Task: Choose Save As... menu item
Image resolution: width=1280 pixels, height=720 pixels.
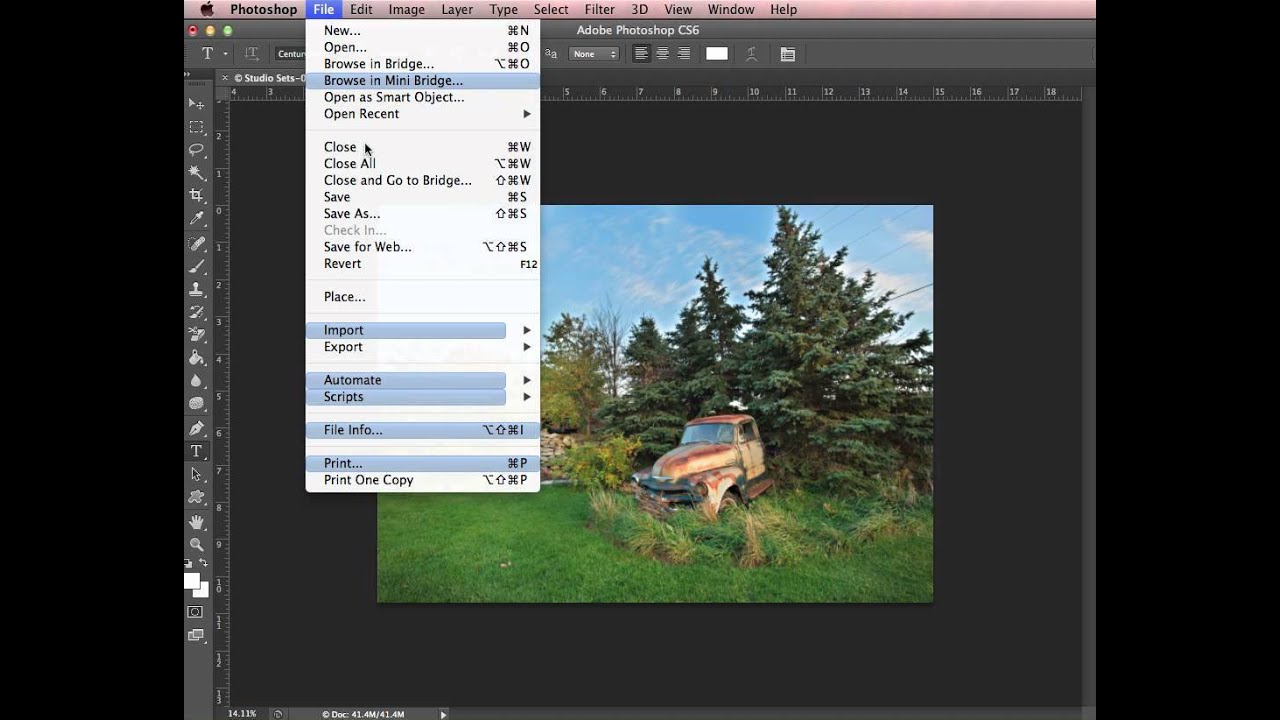Action: [x=422, y=214]
